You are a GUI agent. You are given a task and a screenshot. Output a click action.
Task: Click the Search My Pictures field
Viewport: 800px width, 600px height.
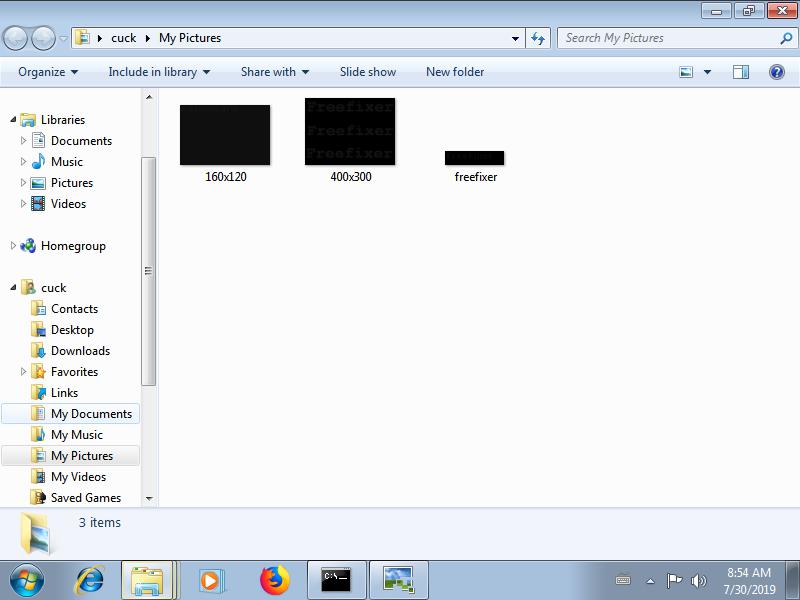point(668,38)
